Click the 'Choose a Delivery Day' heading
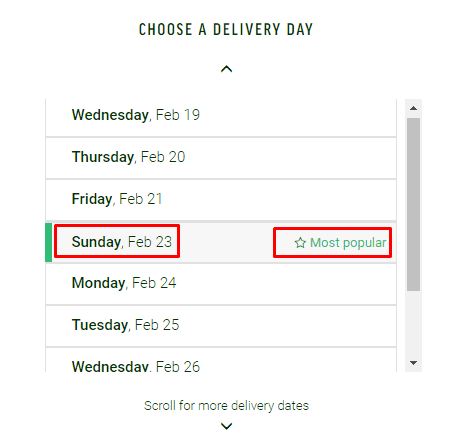 point(226,29)
